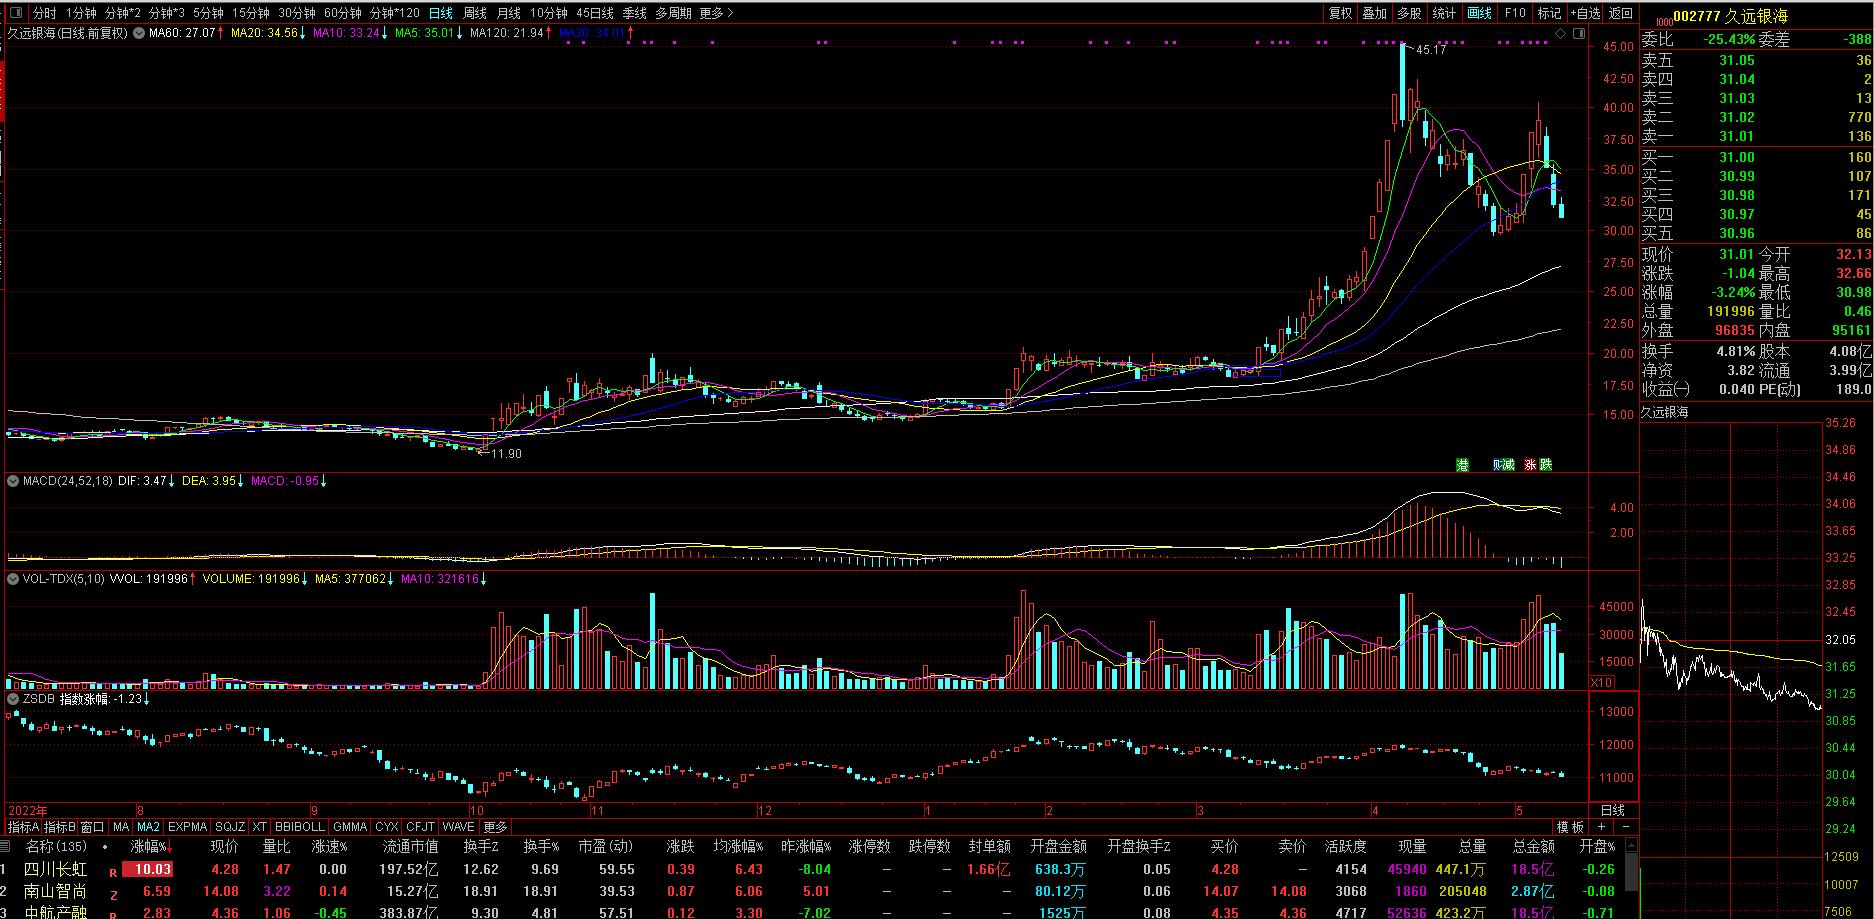
Task: Select the EXPMA indicator tab
Action: click(x=187, y=827)
